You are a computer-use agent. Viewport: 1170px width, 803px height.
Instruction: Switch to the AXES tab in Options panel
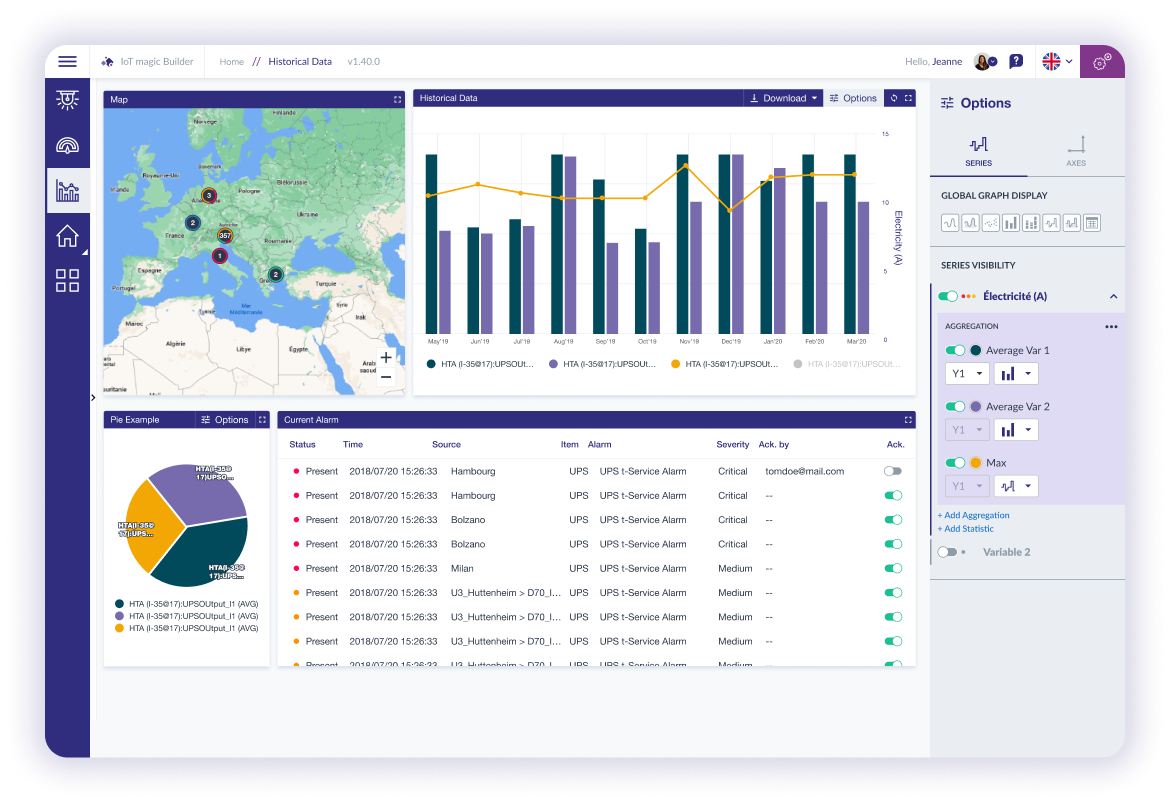(1077, 155)
